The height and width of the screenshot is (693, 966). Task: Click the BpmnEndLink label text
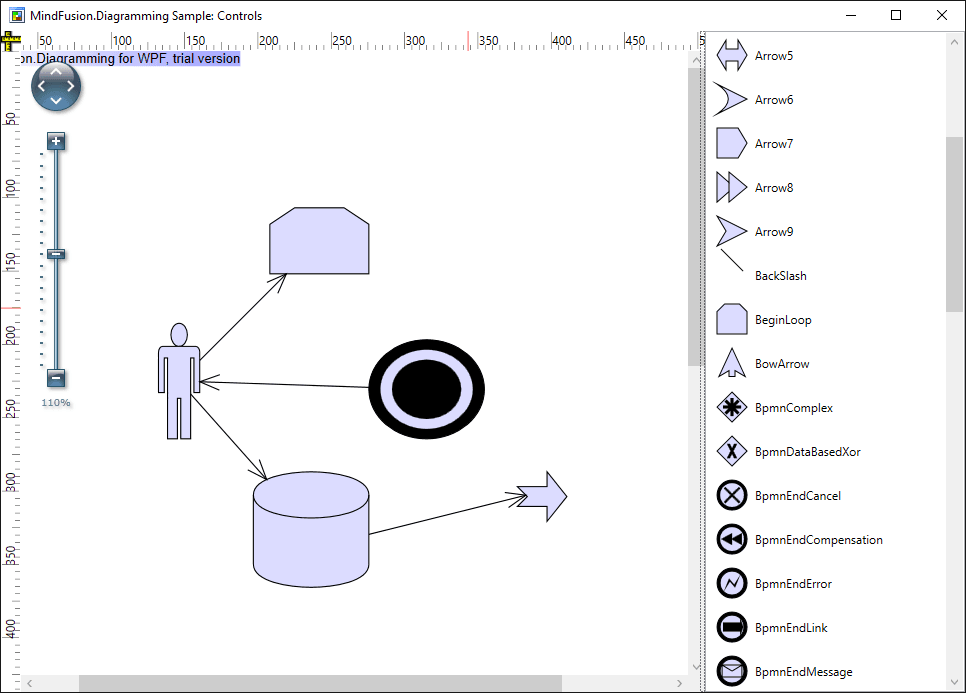791,628
